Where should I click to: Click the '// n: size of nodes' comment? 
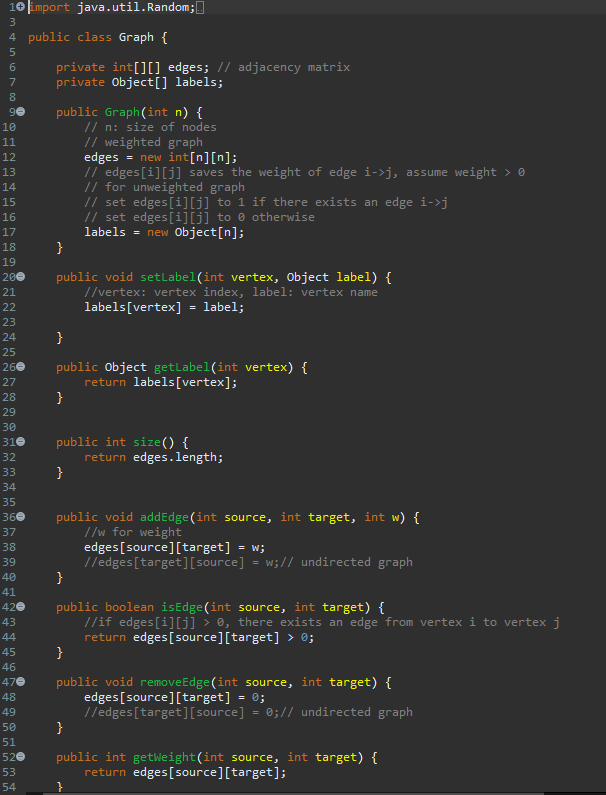click(x=150, y=127)
